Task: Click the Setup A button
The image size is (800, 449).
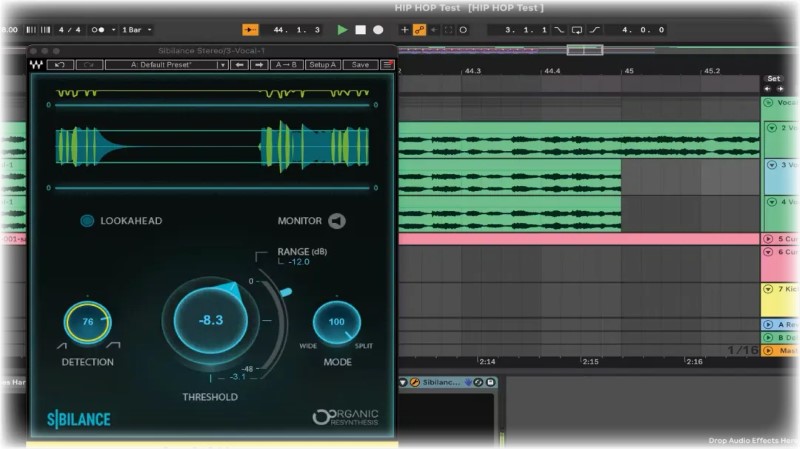Action: coord(322,65)
